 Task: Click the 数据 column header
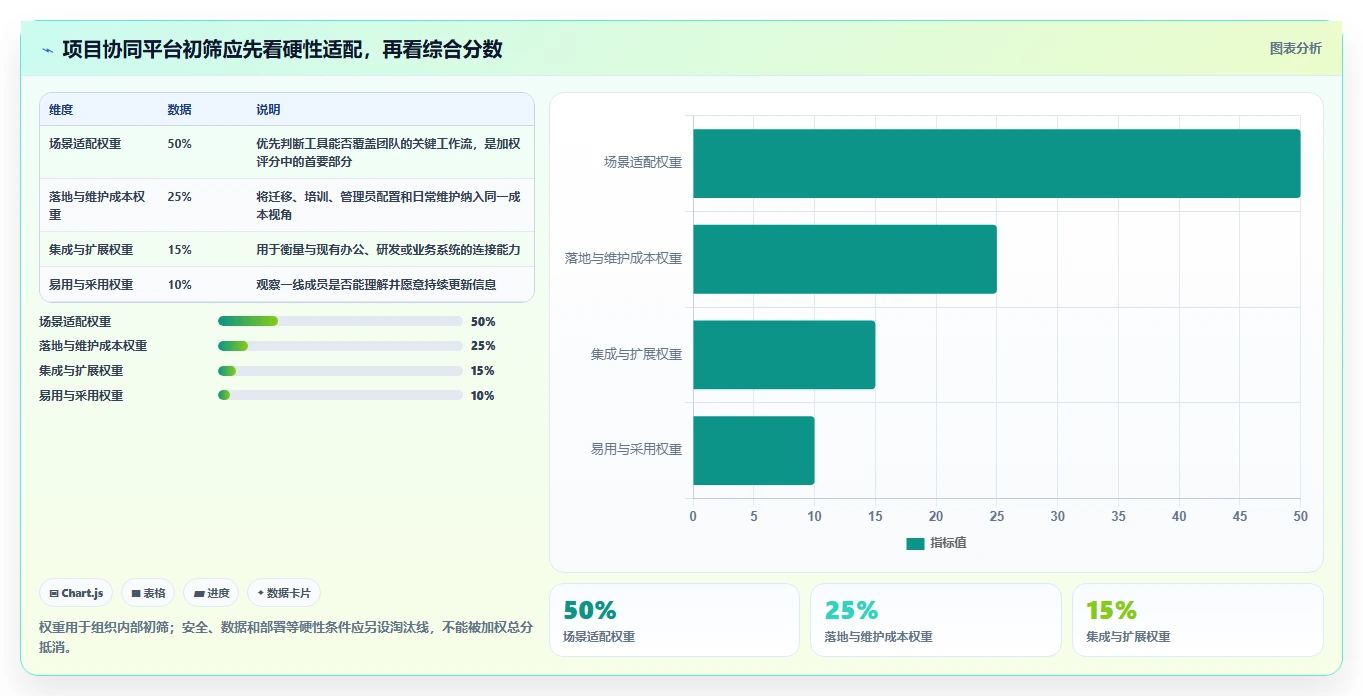[x=180, y=110]
